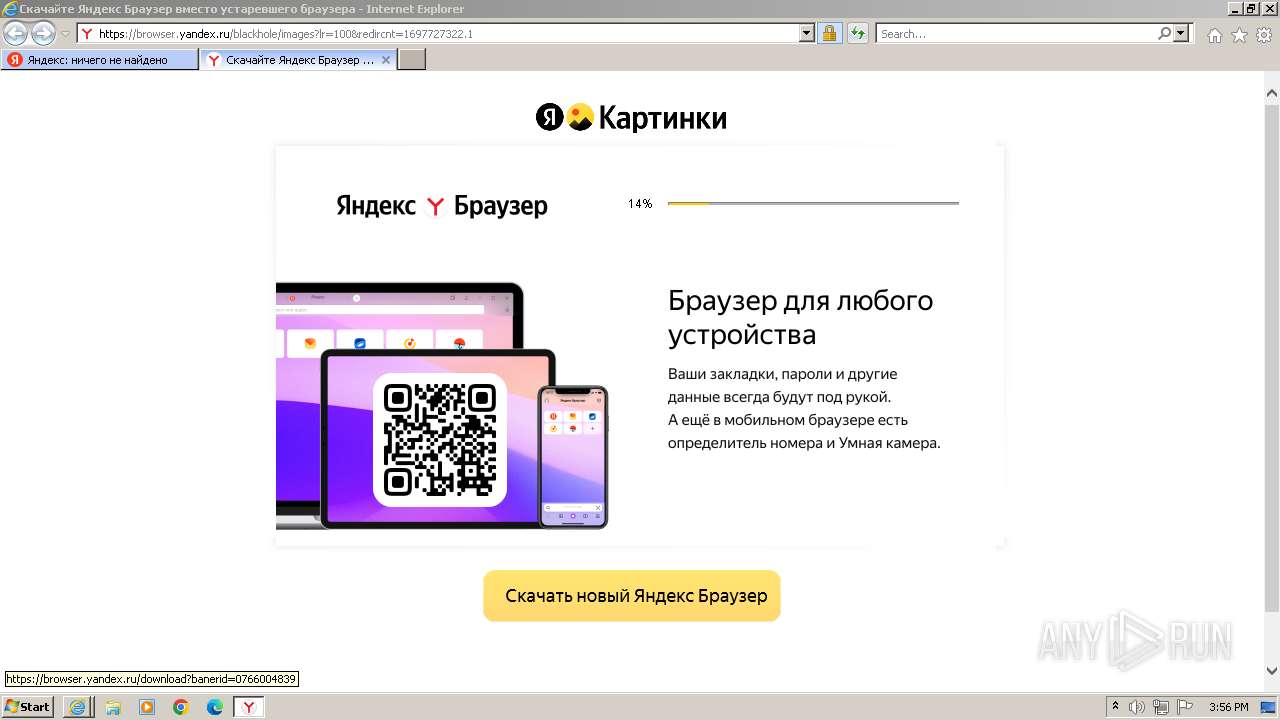The width and height of the screenshot is (1280, 720).
Task: Click the search magnifier icon
Action: (x=1164, y=34)
